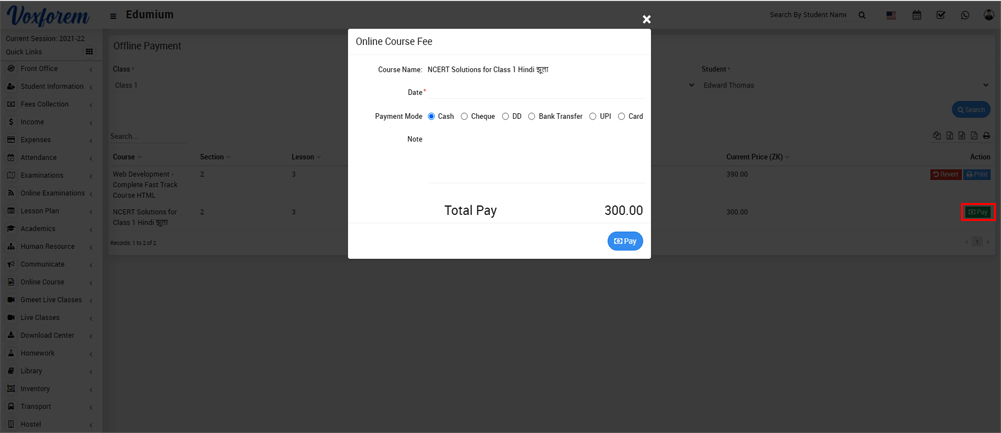Expand the Student dropdown showing Edward Thomas

(x=845, y=86)
